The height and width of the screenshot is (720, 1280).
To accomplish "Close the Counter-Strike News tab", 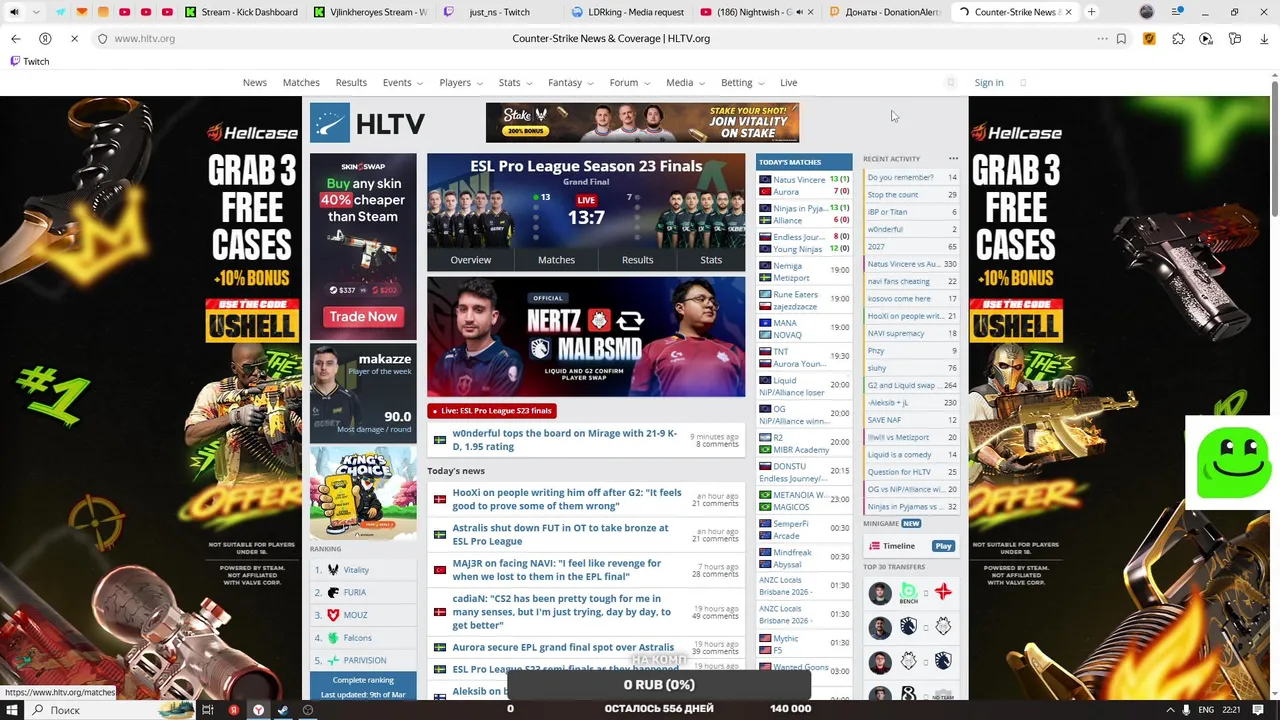I will click(1068, 12).
